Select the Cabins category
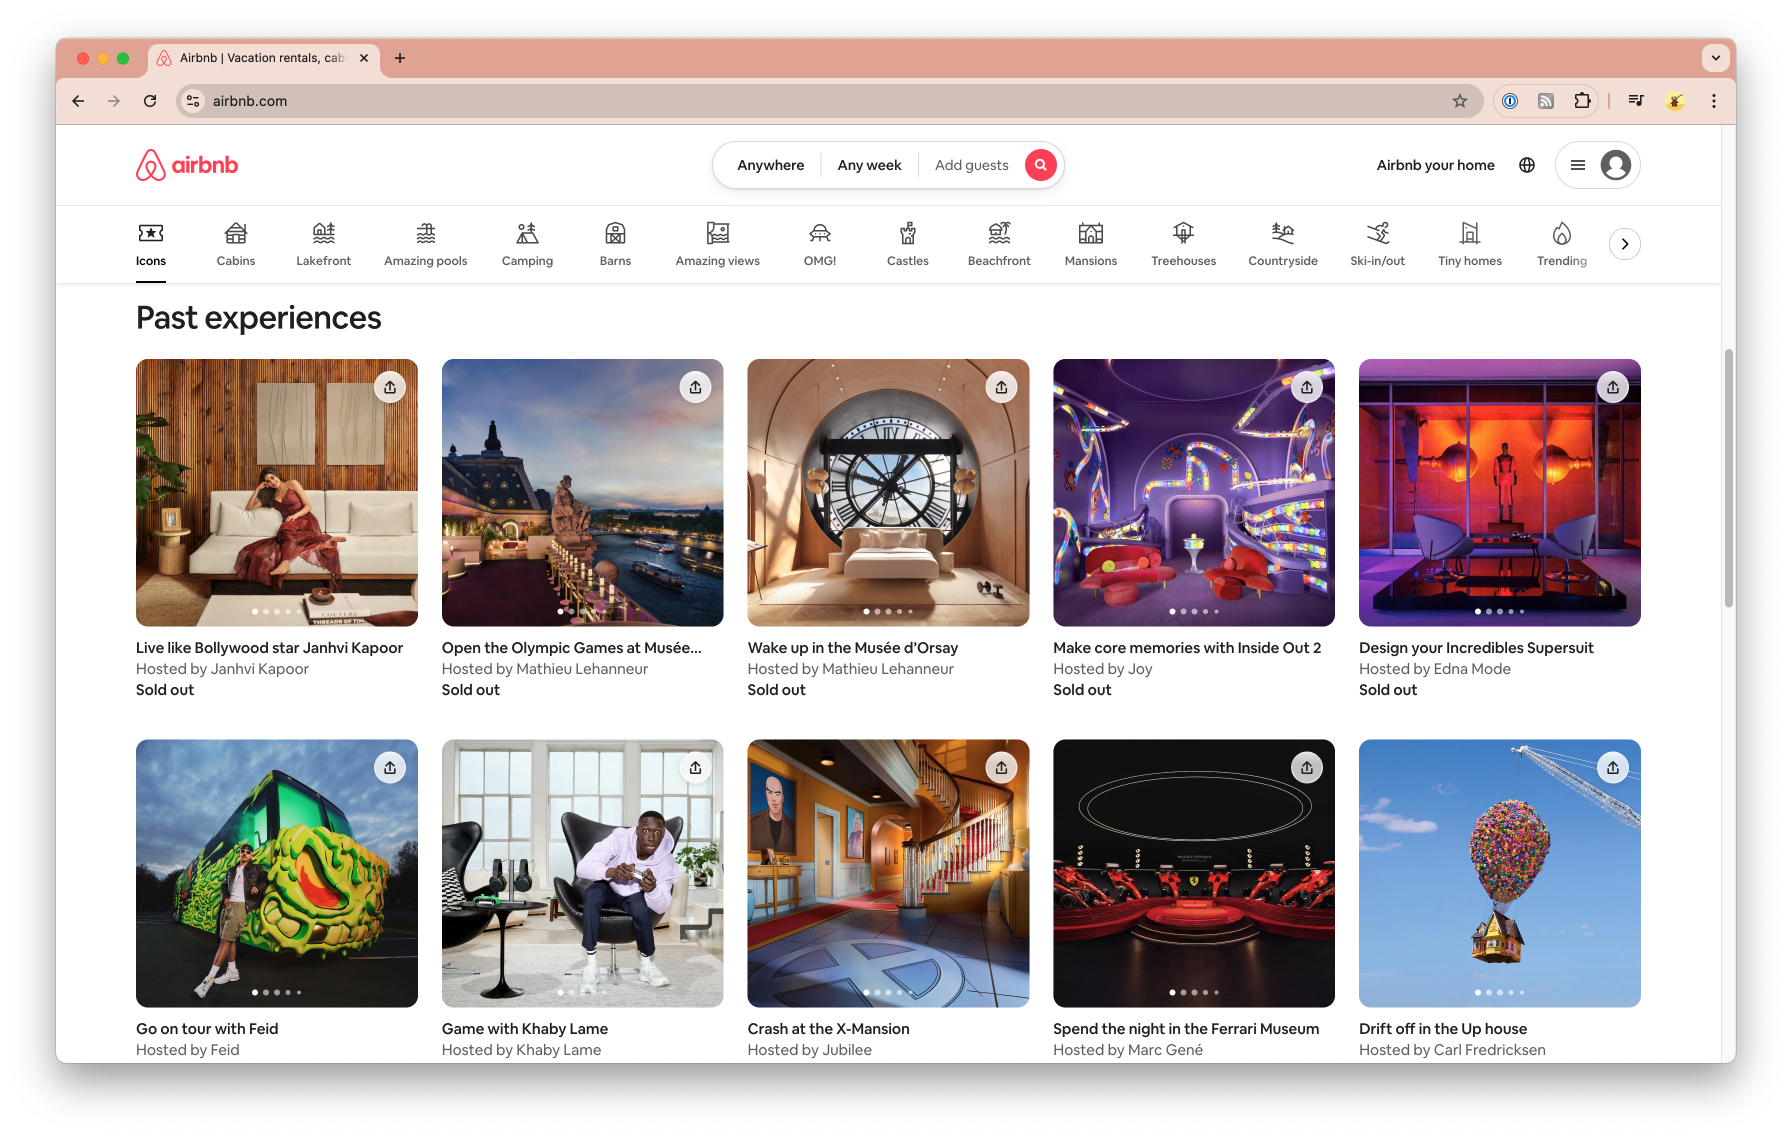The height and width of the screenshot is (1137, 1792). pos(236,245)
